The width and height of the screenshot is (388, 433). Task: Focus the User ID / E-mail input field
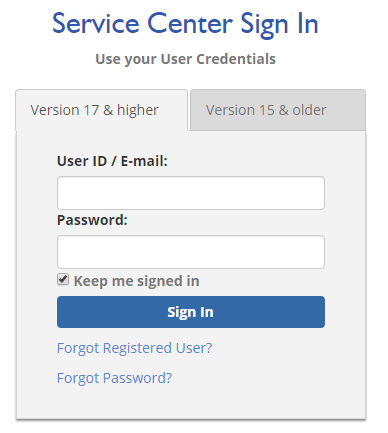click(191, 193)
